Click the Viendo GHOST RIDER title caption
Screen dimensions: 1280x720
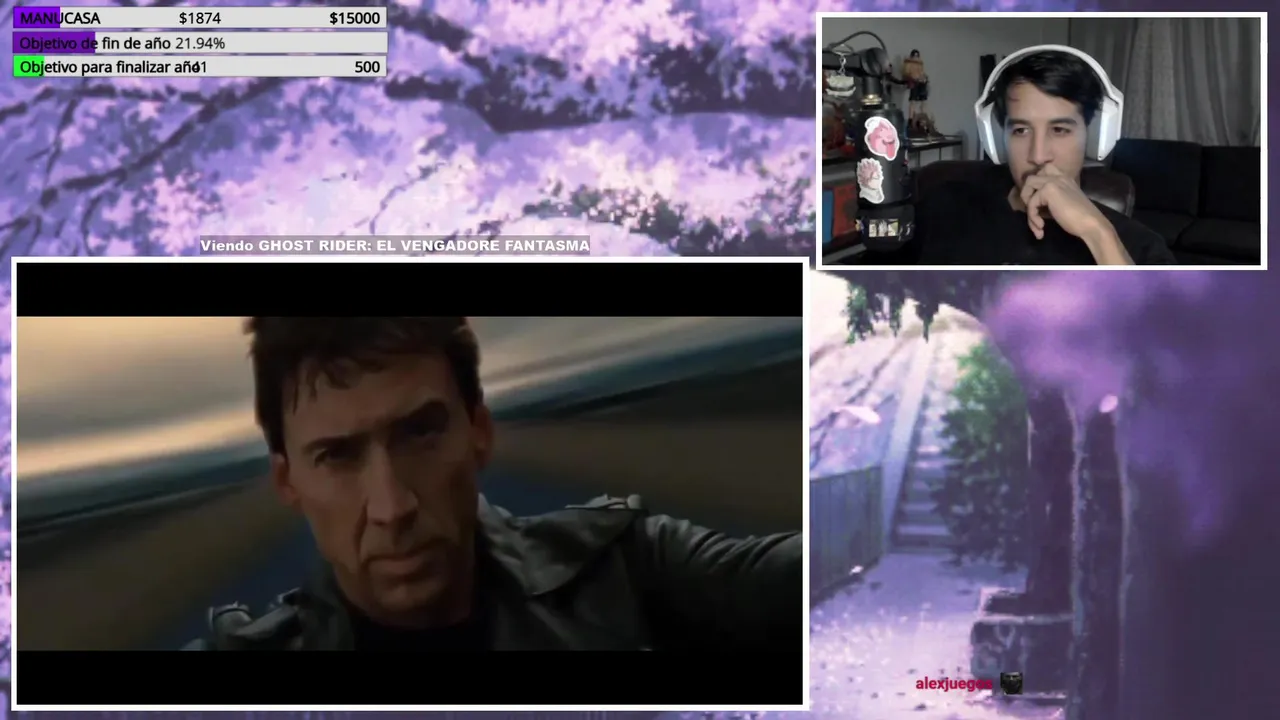(395, 245)
